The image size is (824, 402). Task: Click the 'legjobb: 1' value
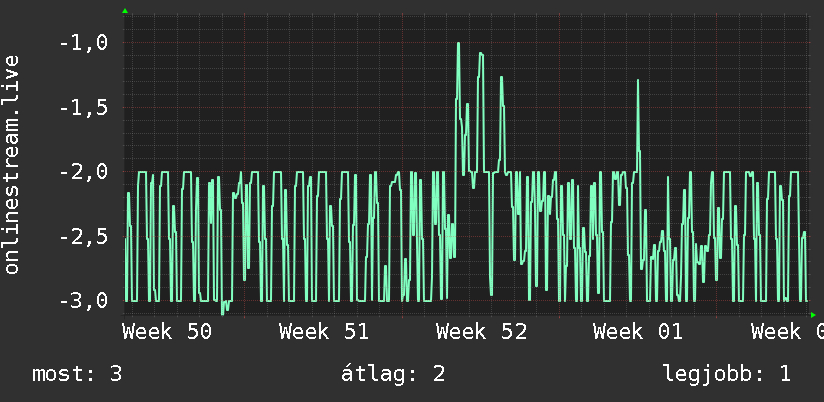(x=727, y=374)
